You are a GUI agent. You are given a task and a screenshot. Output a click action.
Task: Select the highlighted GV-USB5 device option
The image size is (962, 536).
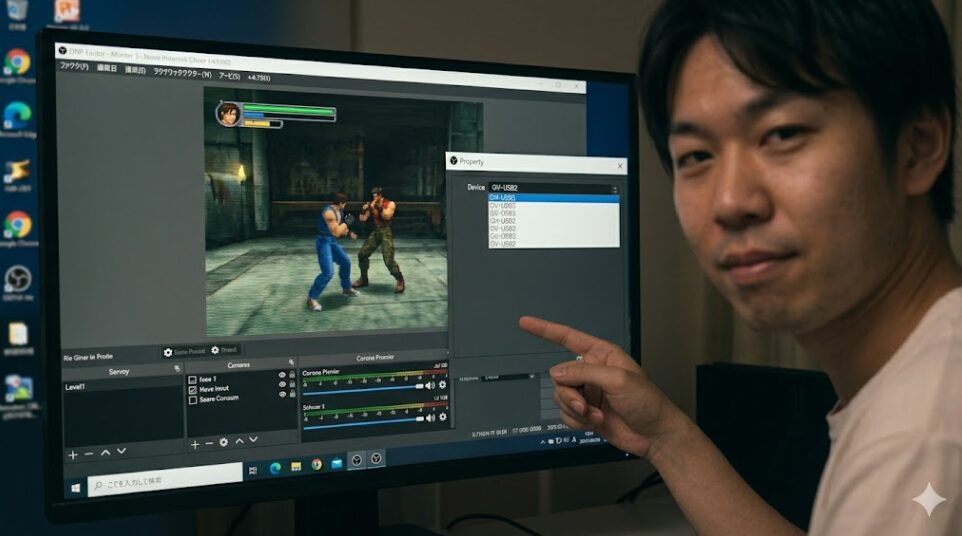tap(553, 198)
